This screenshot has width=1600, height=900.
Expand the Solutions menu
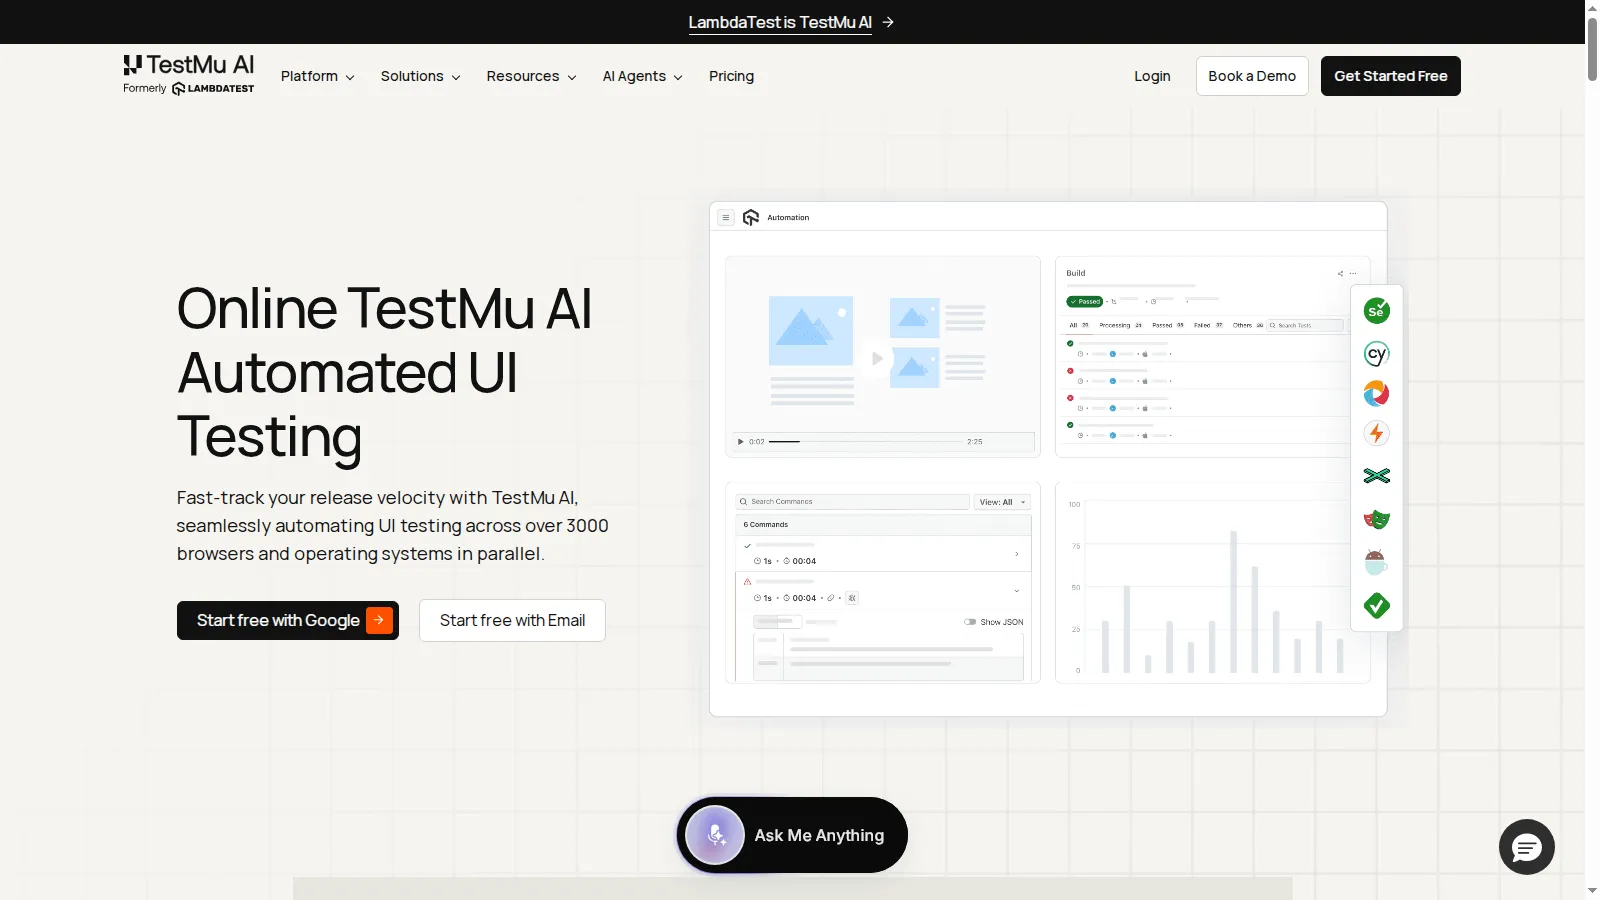pyautogui.click(x=420, y=76)
